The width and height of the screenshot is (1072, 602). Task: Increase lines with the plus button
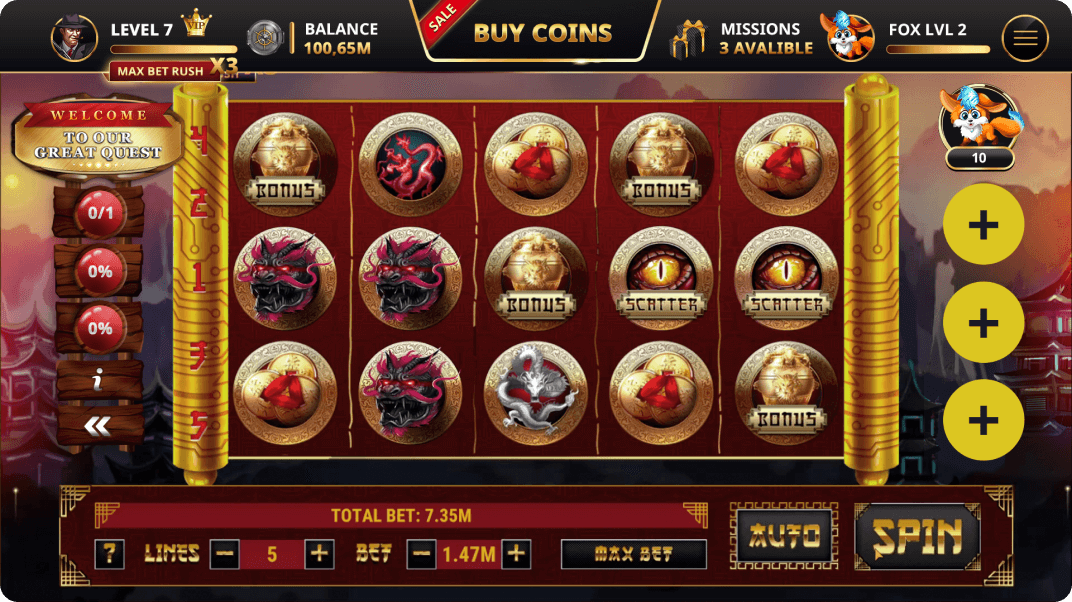(x=319, y=553)
